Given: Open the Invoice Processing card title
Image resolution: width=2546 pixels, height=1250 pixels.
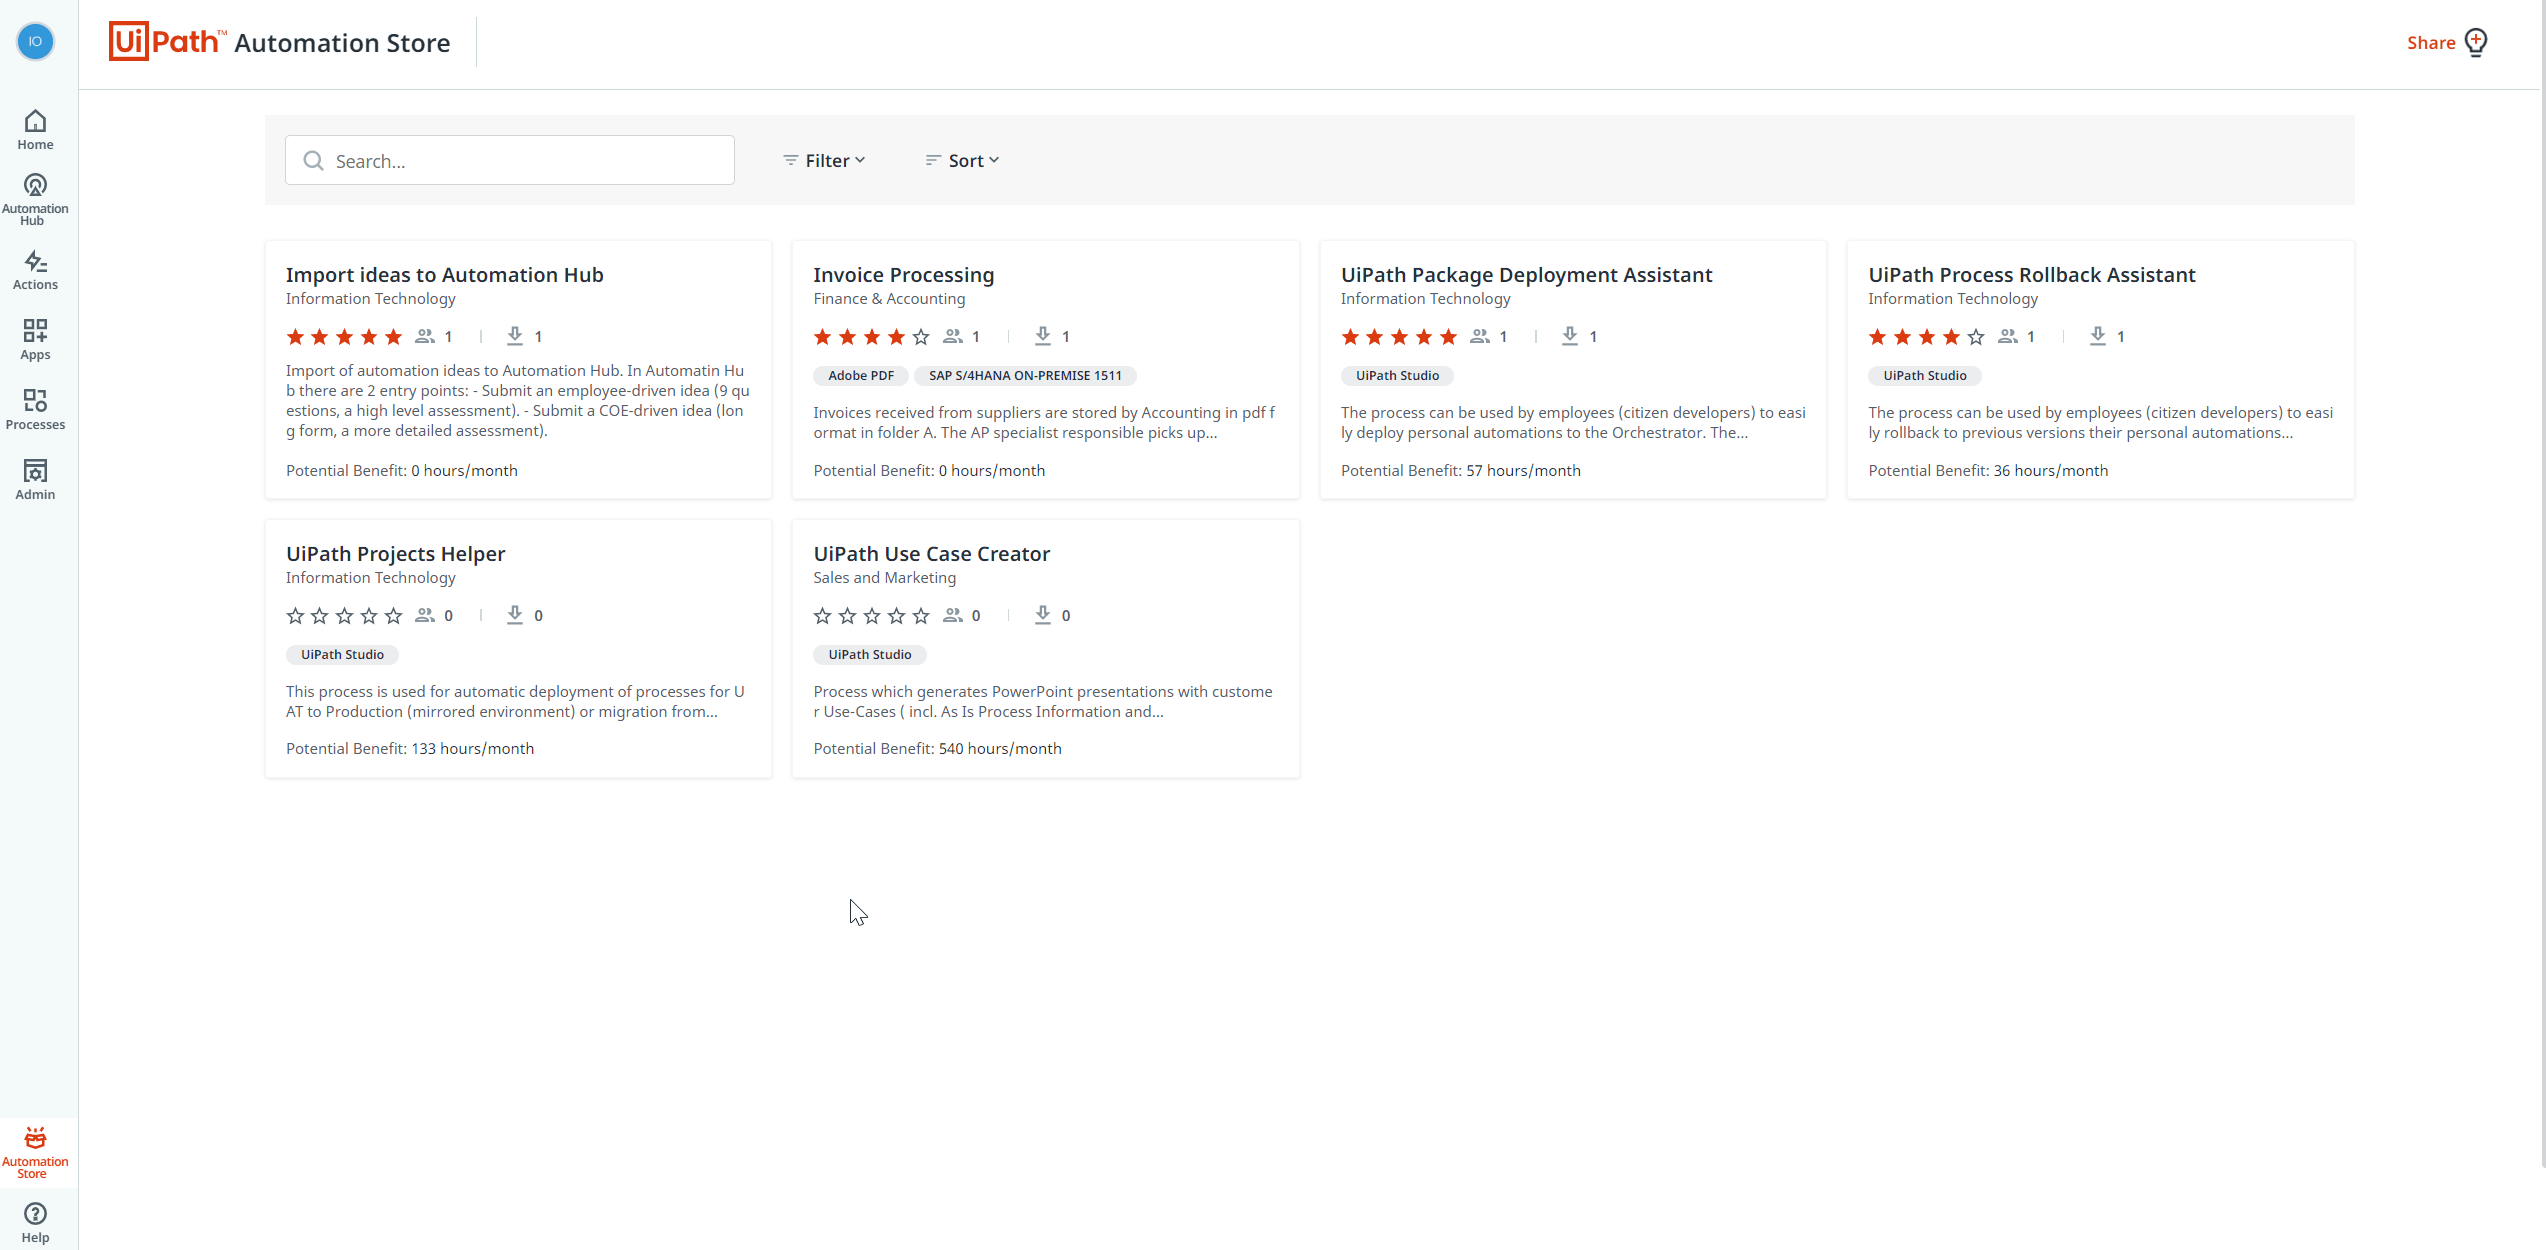Looking at the screenshot, I should coord(903,274).
